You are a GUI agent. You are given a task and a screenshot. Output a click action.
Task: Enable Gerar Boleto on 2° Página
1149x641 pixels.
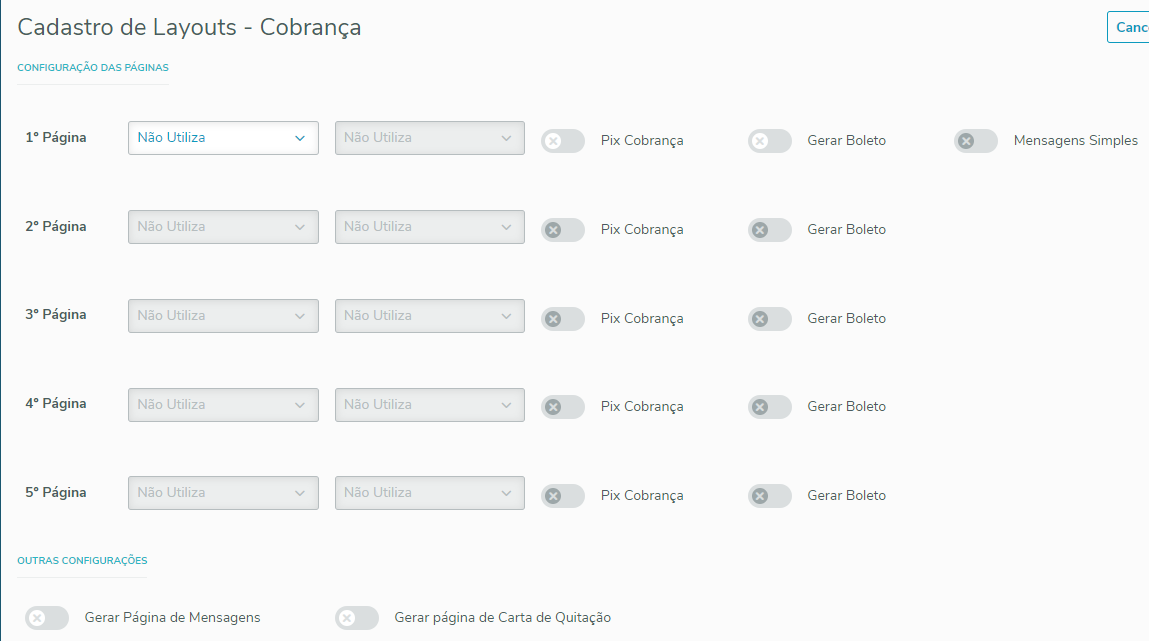769,230
